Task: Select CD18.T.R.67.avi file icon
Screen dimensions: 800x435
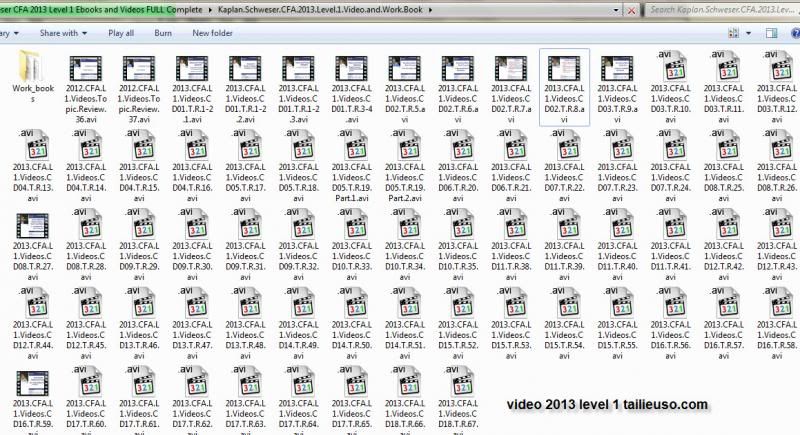Action: click(x=458, y=381)
